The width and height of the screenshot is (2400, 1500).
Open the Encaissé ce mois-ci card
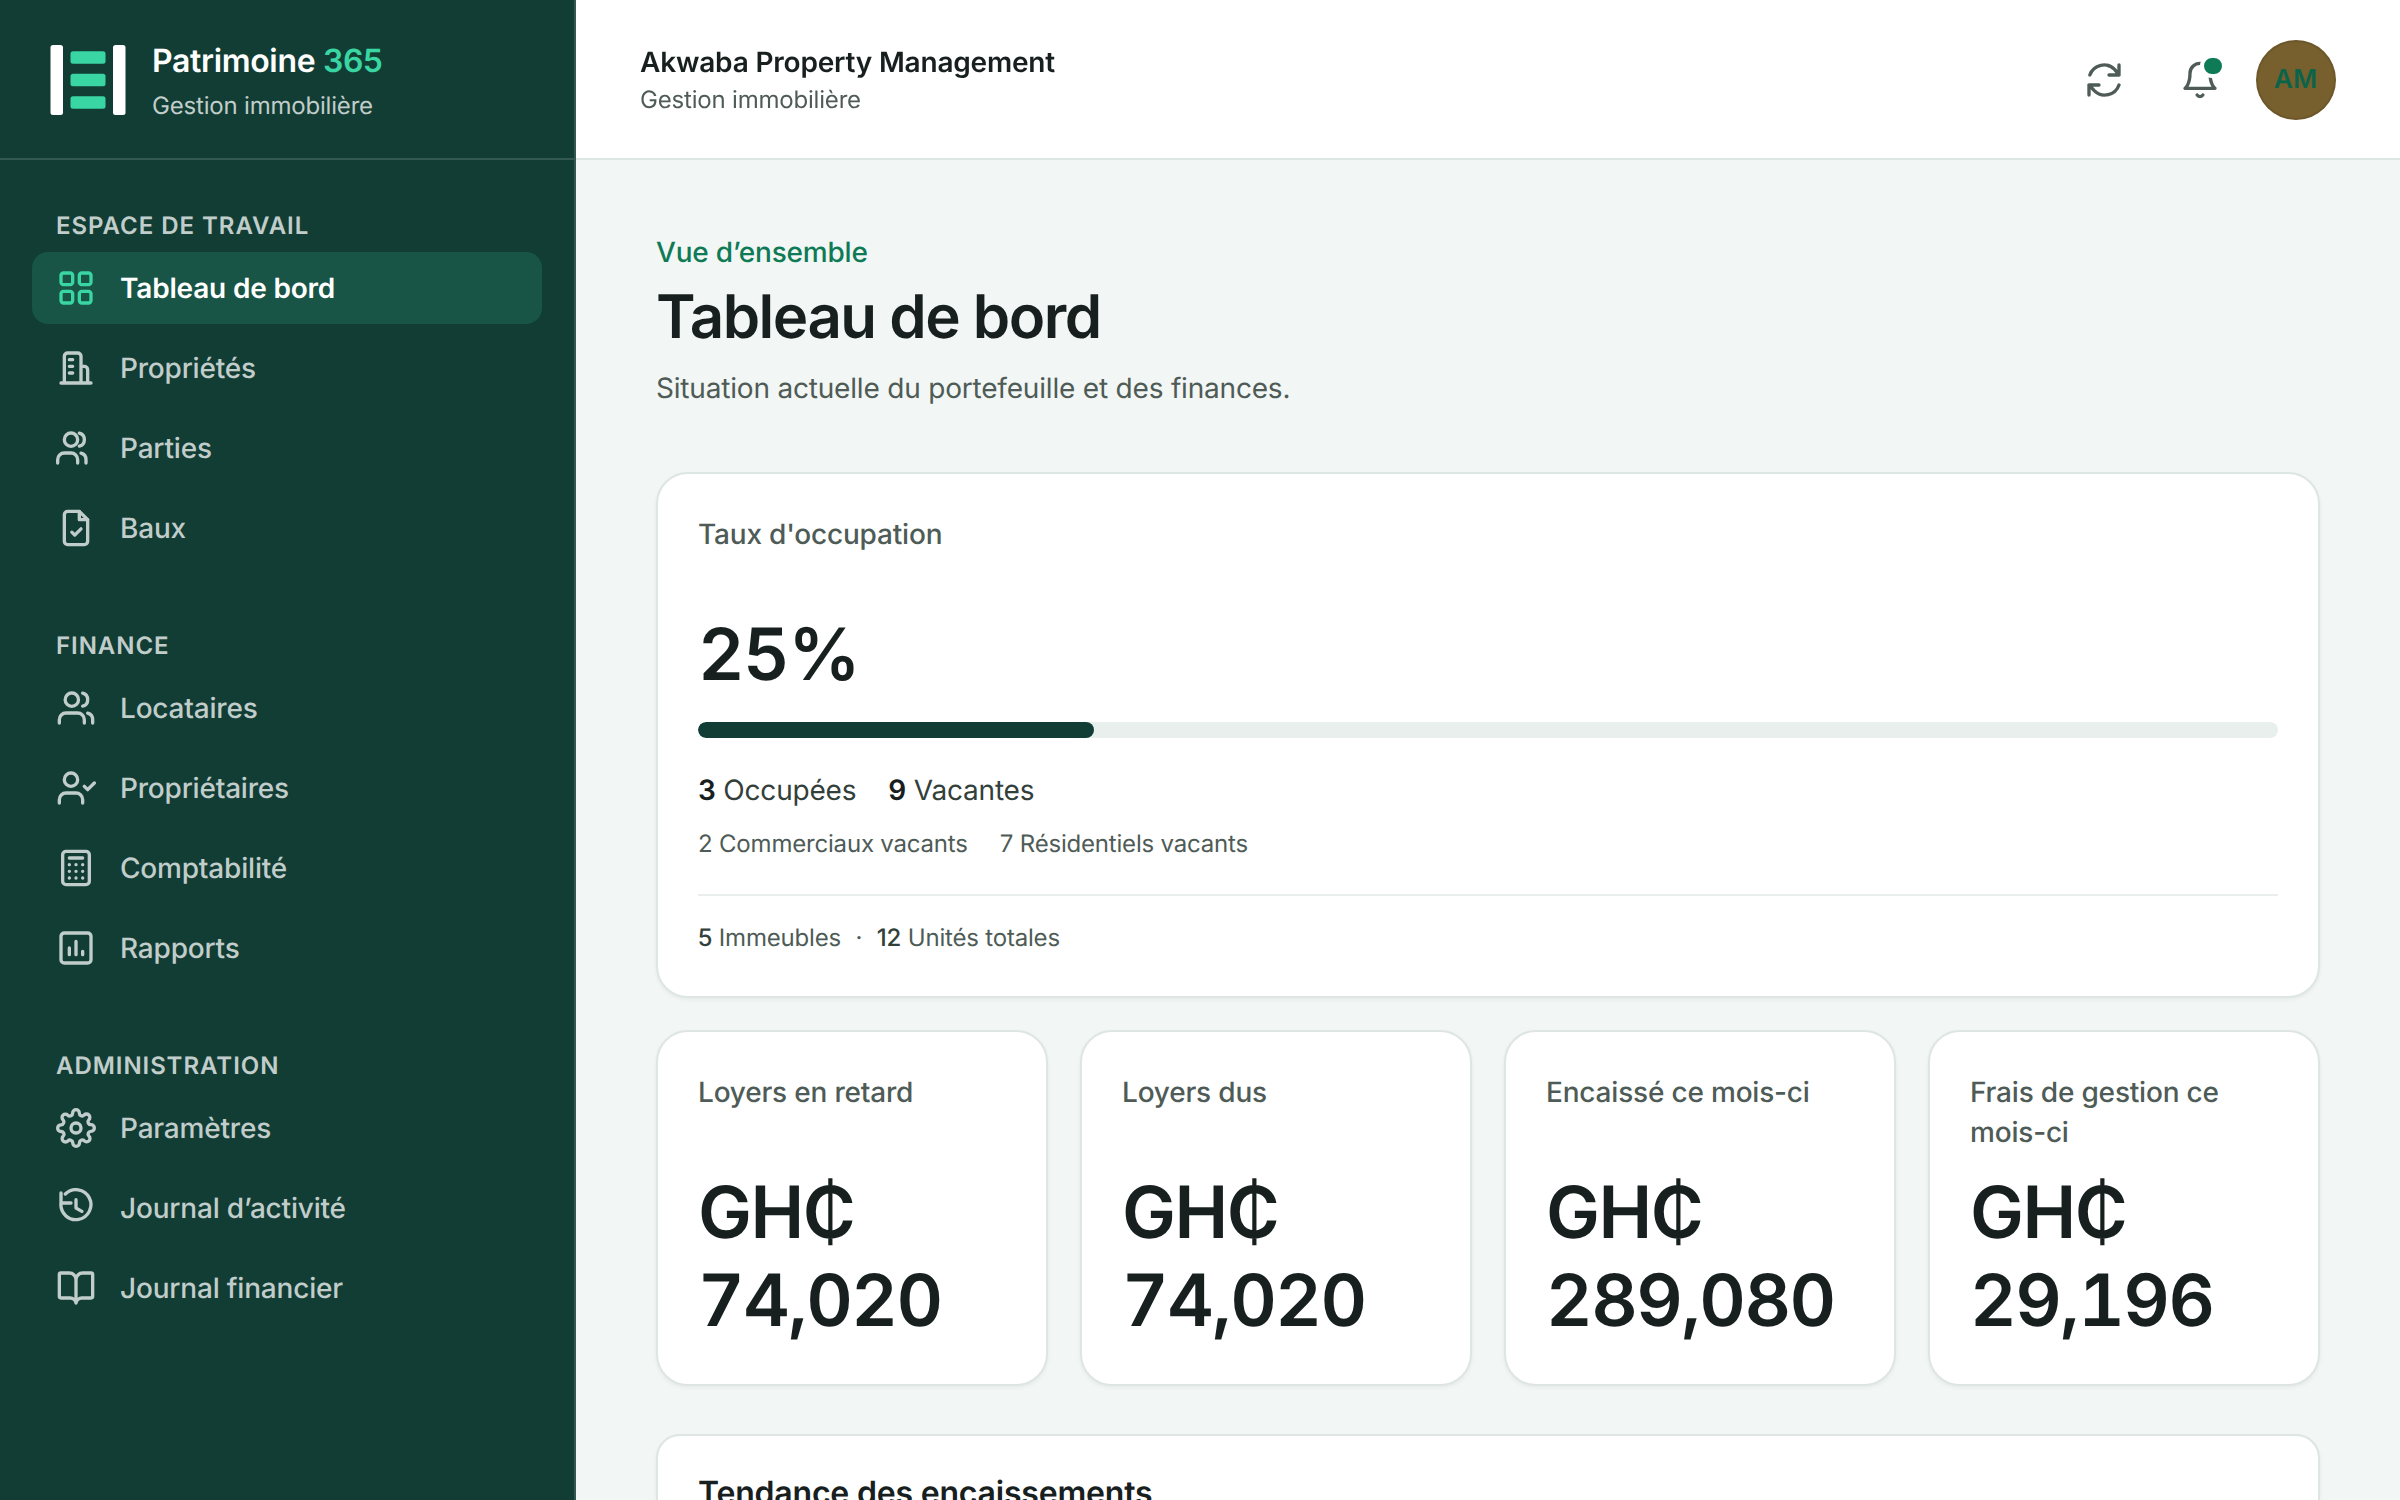[1700, 1208]
